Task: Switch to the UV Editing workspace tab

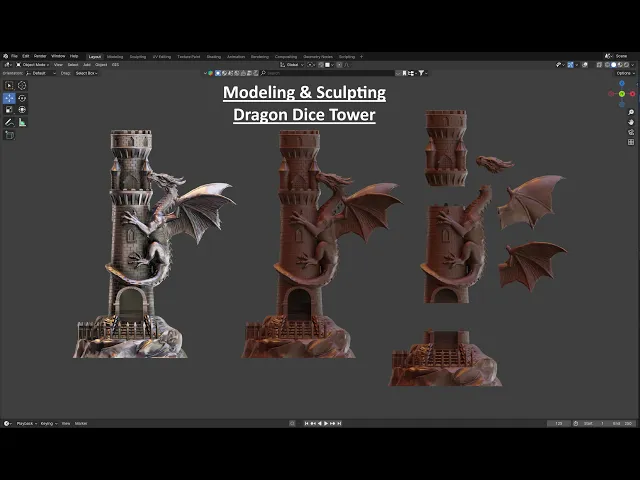Action: [162, 57]
